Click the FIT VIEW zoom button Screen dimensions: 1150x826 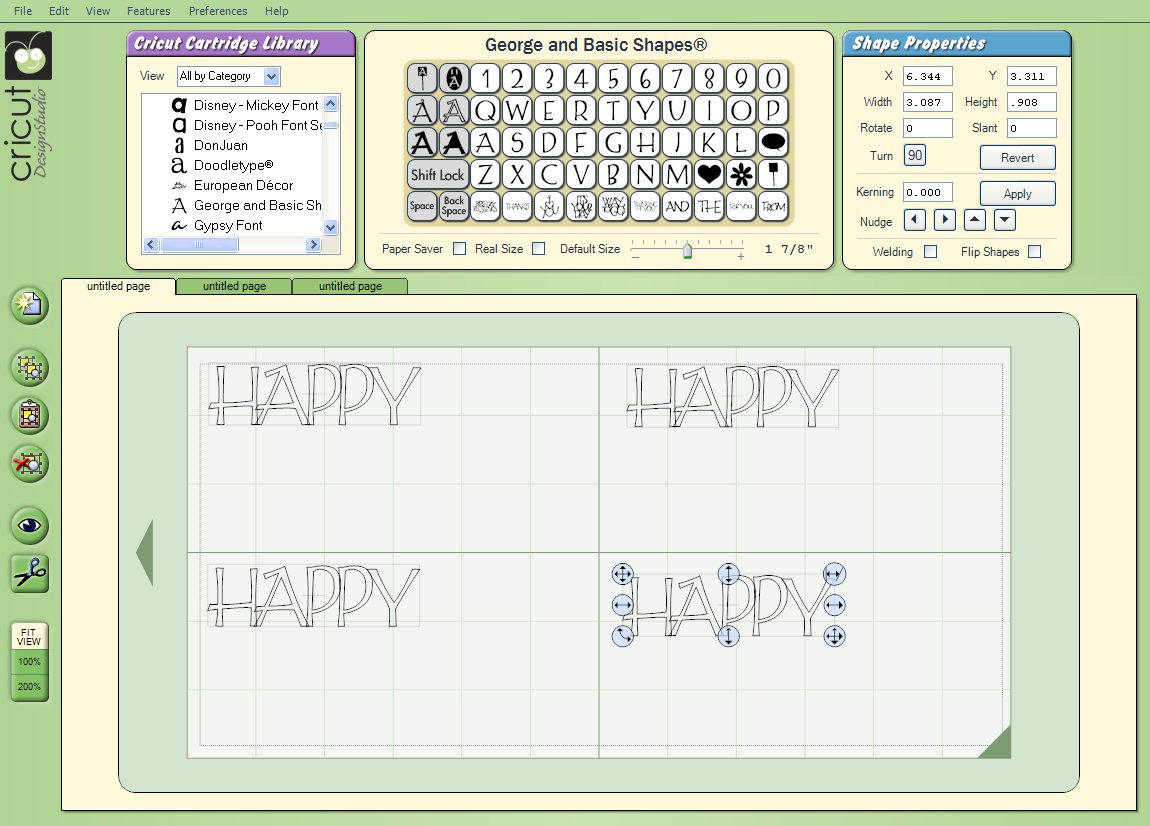tap(29, 636)
